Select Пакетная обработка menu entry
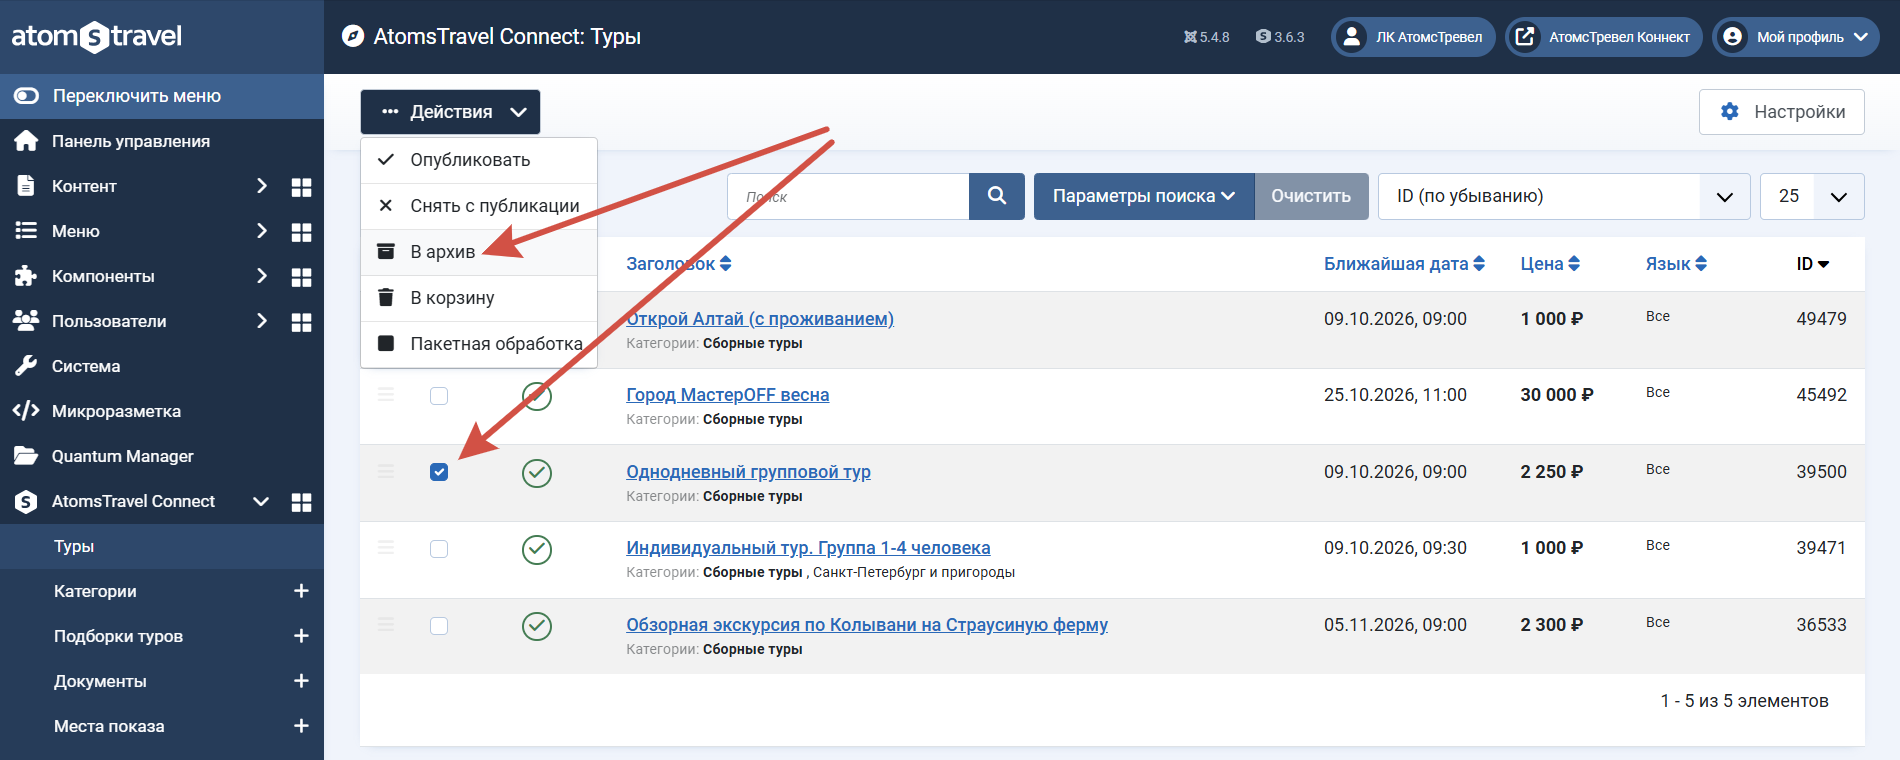This screenshot has width=1900, height=760. click(x=479, y=344)
